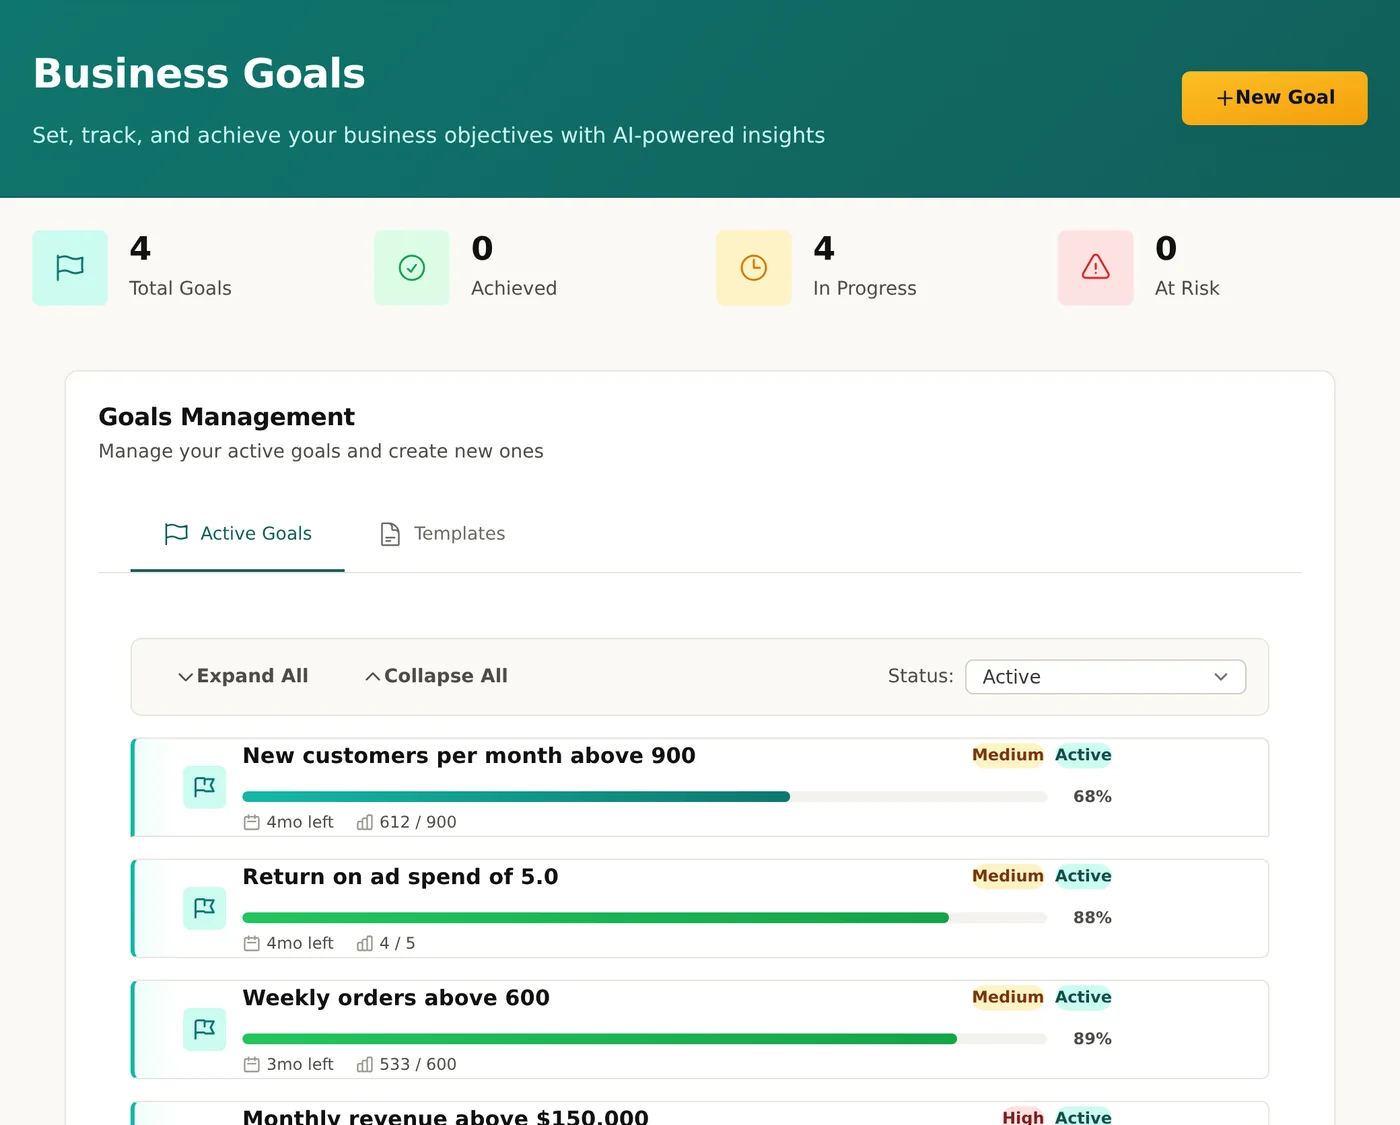The width and height of the screenshot is (1400, 1125).
Task: Click the Achieved checkmark icon
Action: coord(412,268)
